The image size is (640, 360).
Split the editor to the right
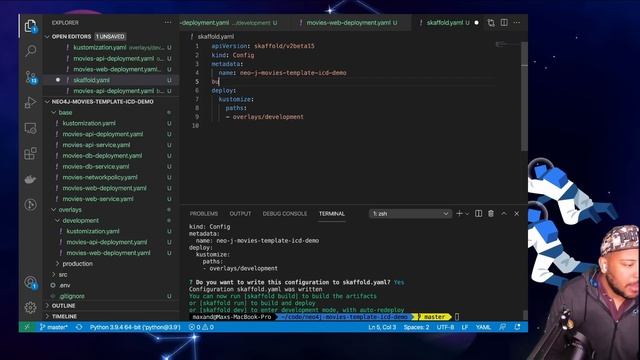504,23
